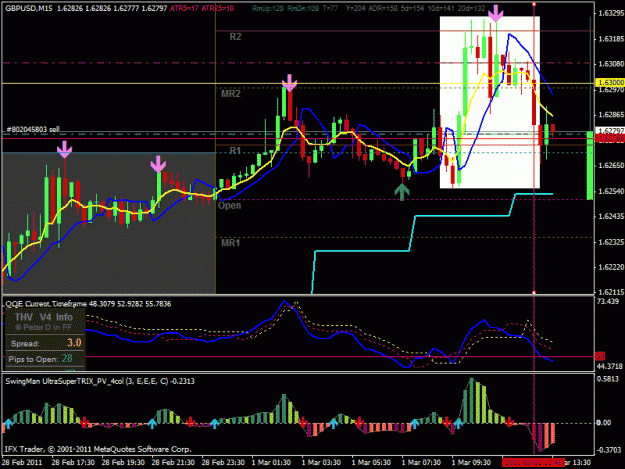
Task: Click the 1 Mar 05:30 time label
Action: coord(371,462)
